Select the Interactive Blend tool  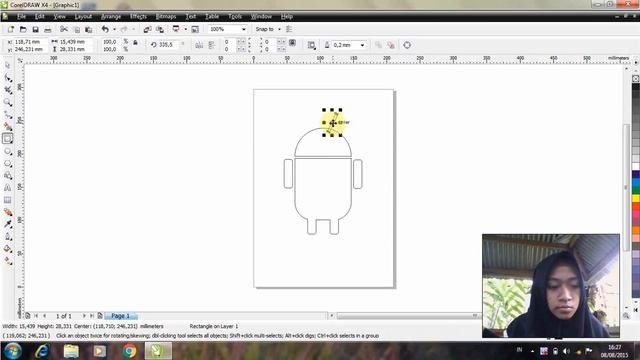(x=7, y=212)
